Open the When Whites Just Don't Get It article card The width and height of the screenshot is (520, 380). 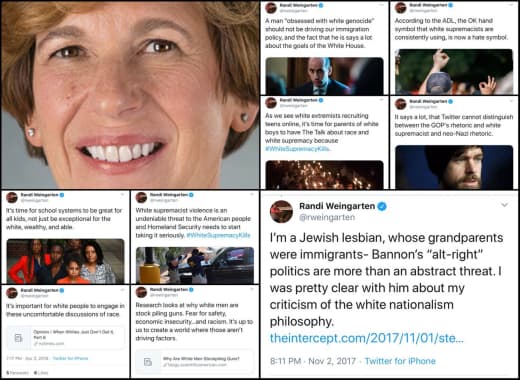point(66,337)
